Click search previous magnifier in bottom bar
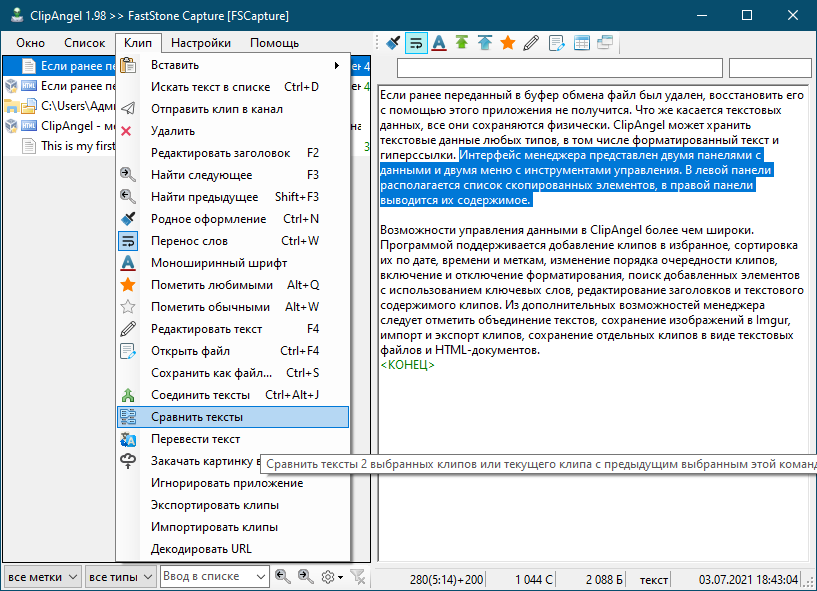This screenshot has height=591, width=817. [283, 576]
